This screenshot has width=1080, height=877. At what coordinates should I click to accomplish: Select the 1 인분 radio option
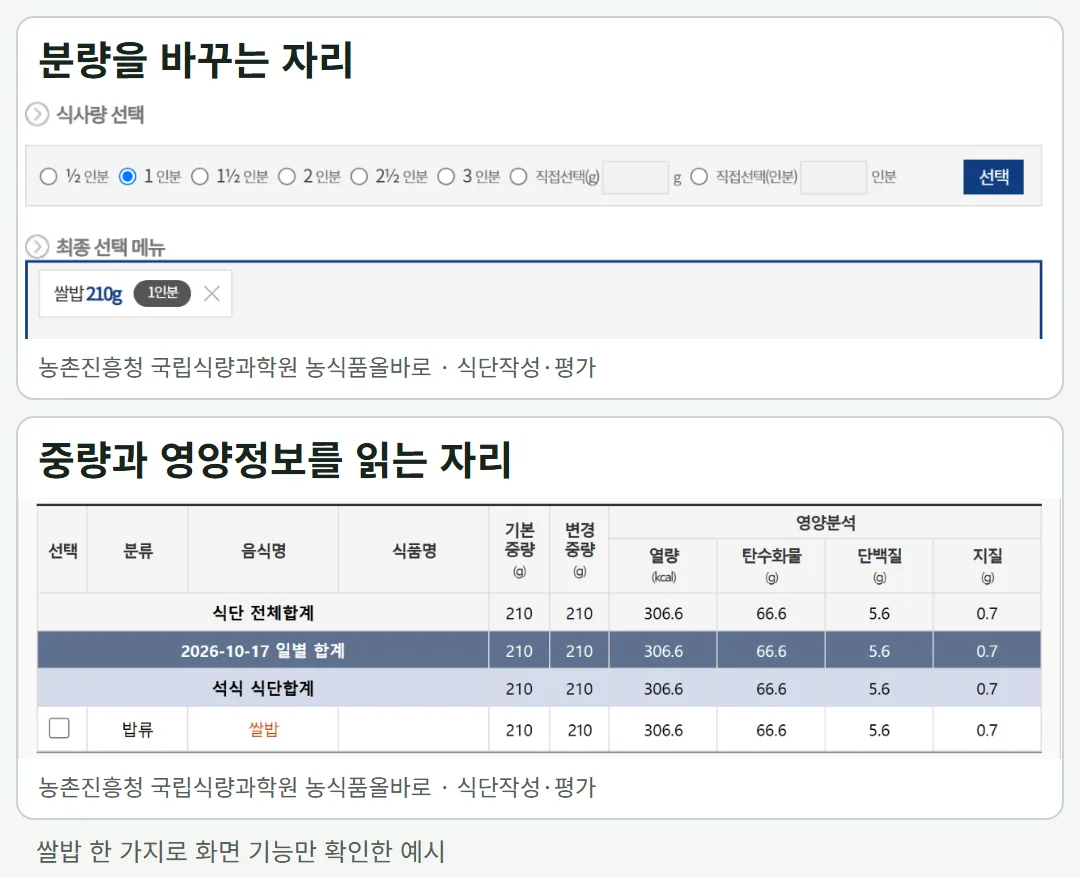(127, 176)
